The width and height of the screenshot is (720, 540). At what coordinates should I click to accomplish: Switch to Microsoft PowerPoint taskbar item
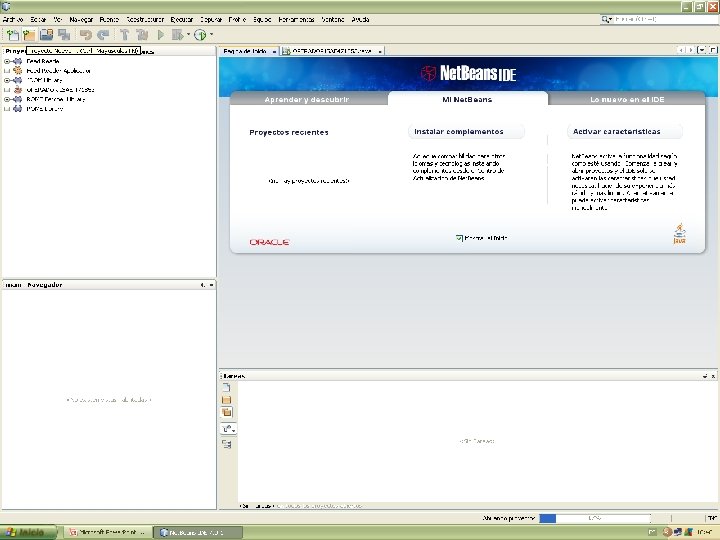tap(107, 532)
